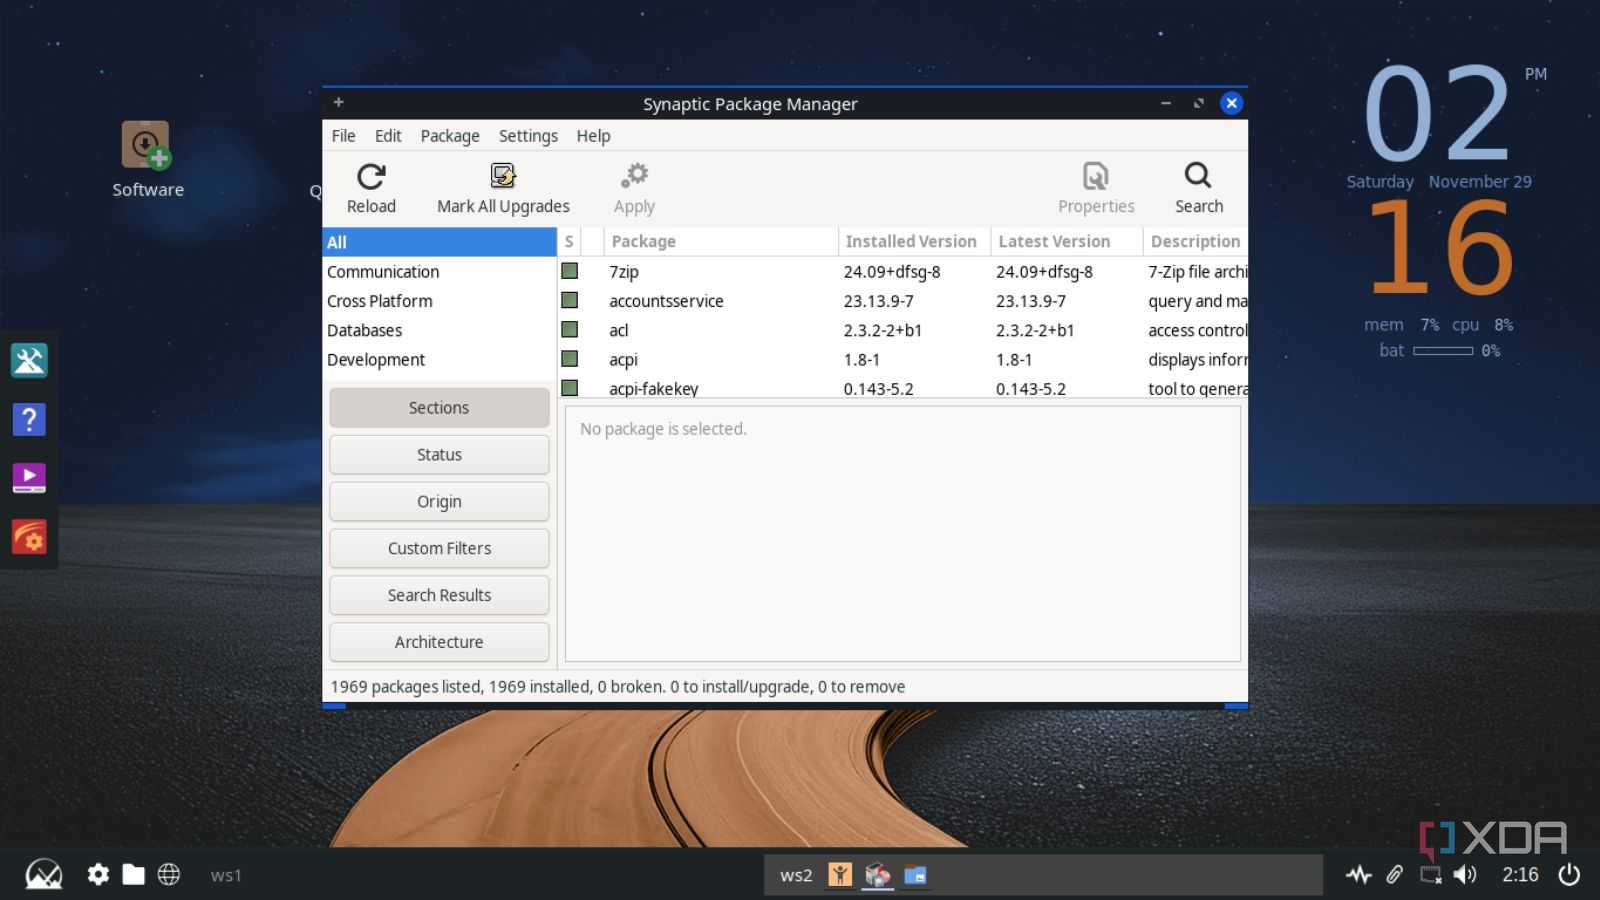Toggle the status box for acl

pyautogui.click(x=570, y=329)
